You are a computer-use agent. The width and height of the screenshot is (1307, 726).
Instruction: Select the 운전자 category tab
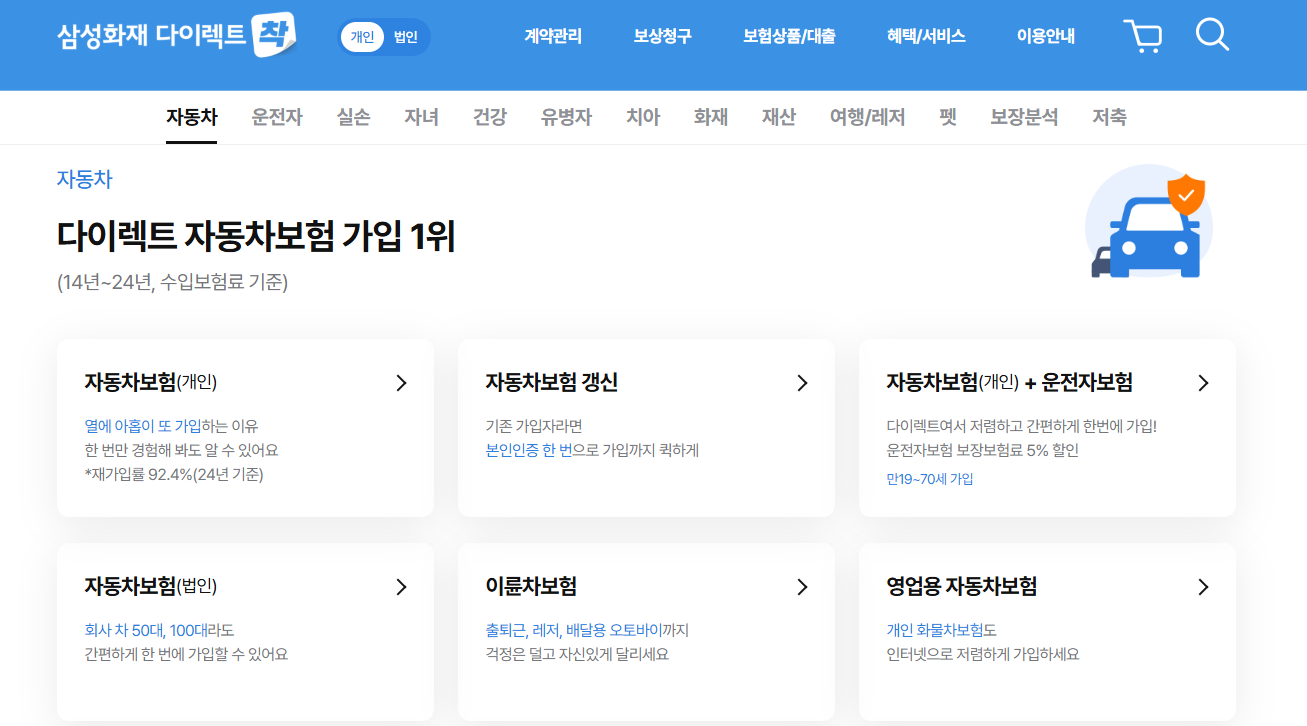(277, 117)
